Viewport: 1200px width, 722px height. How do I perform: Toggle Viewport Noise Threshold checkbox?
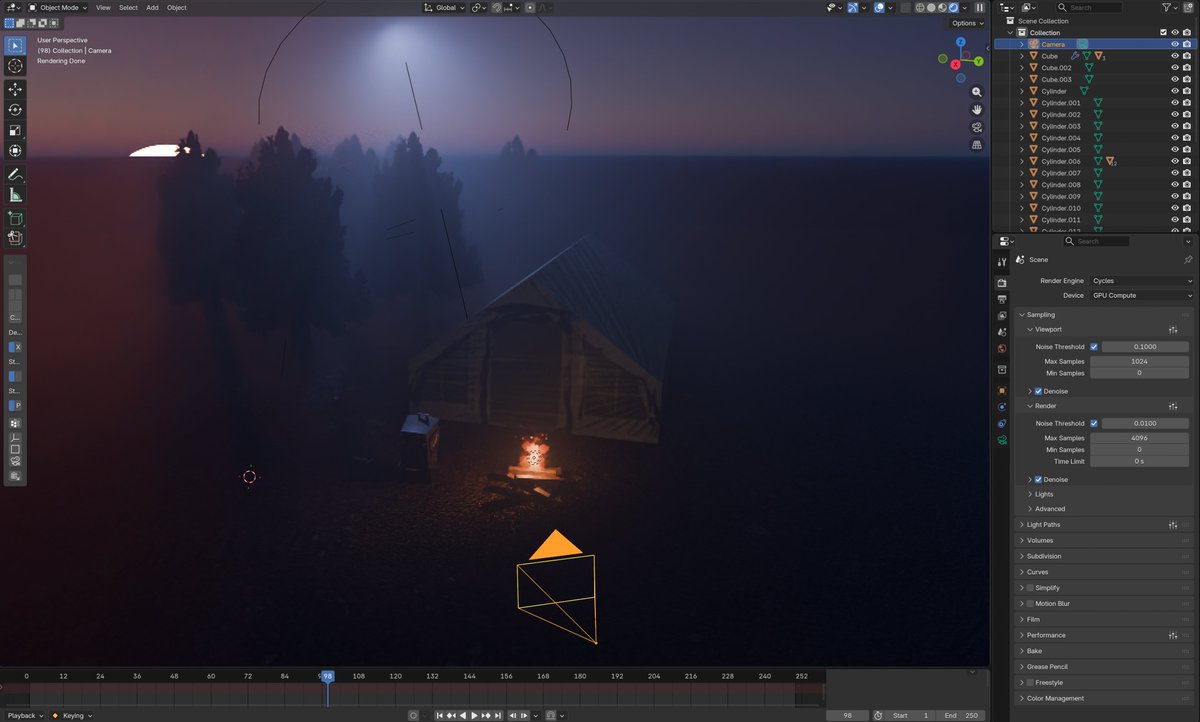coord(1094,347)
